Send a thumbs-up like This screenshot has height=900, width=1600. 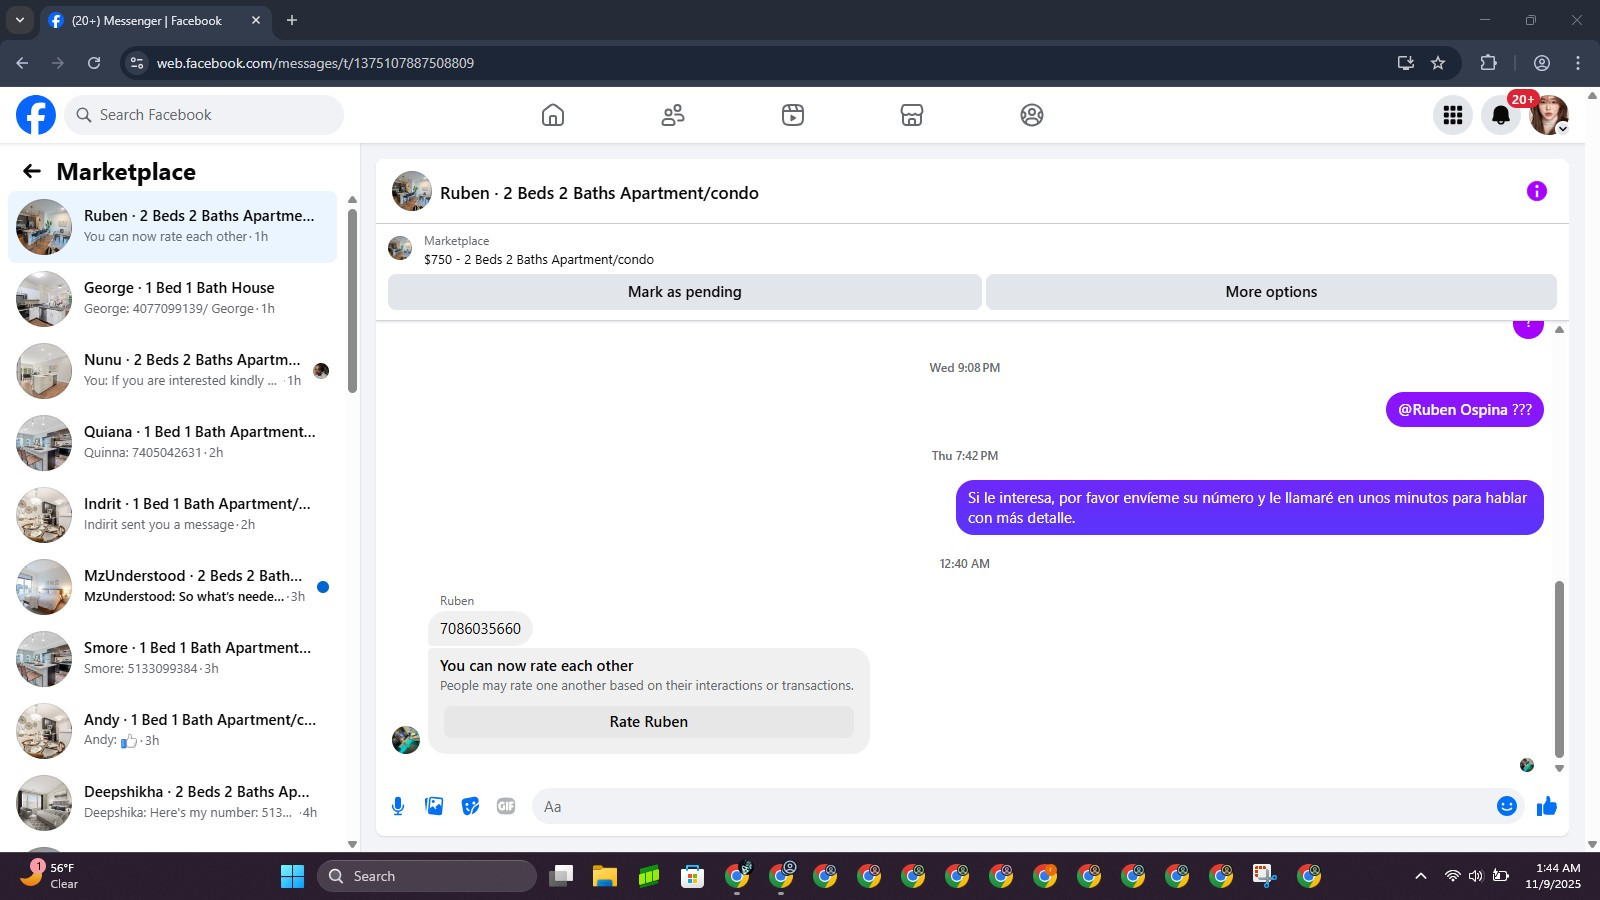click(1547, 806)
